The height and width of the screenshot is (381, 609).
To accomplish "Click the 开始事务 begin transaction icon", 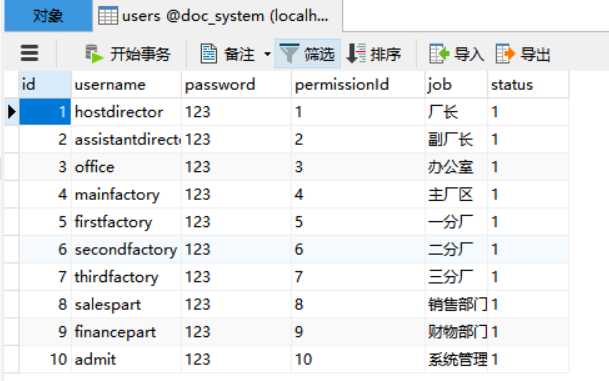I will tap(94, 54).
